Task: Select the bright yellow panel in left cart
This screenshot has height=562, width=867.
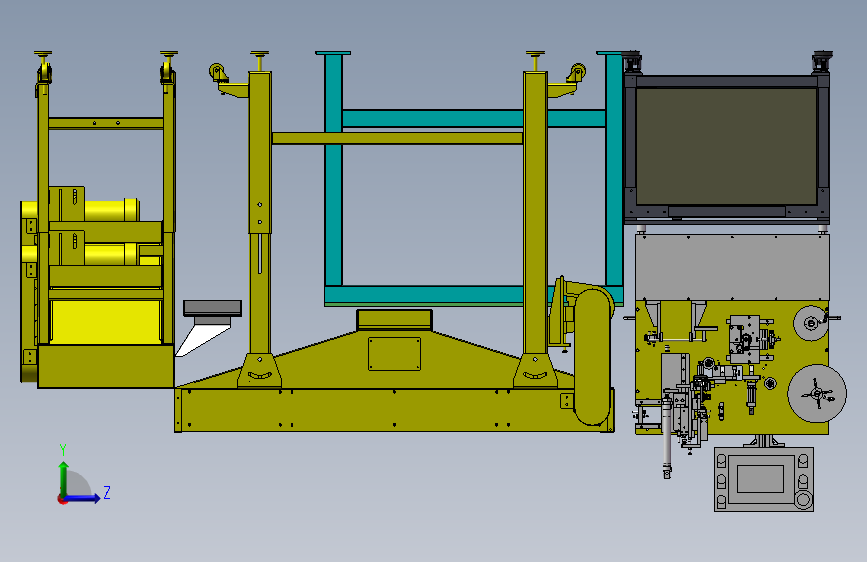Action: (x=106, y=322)
